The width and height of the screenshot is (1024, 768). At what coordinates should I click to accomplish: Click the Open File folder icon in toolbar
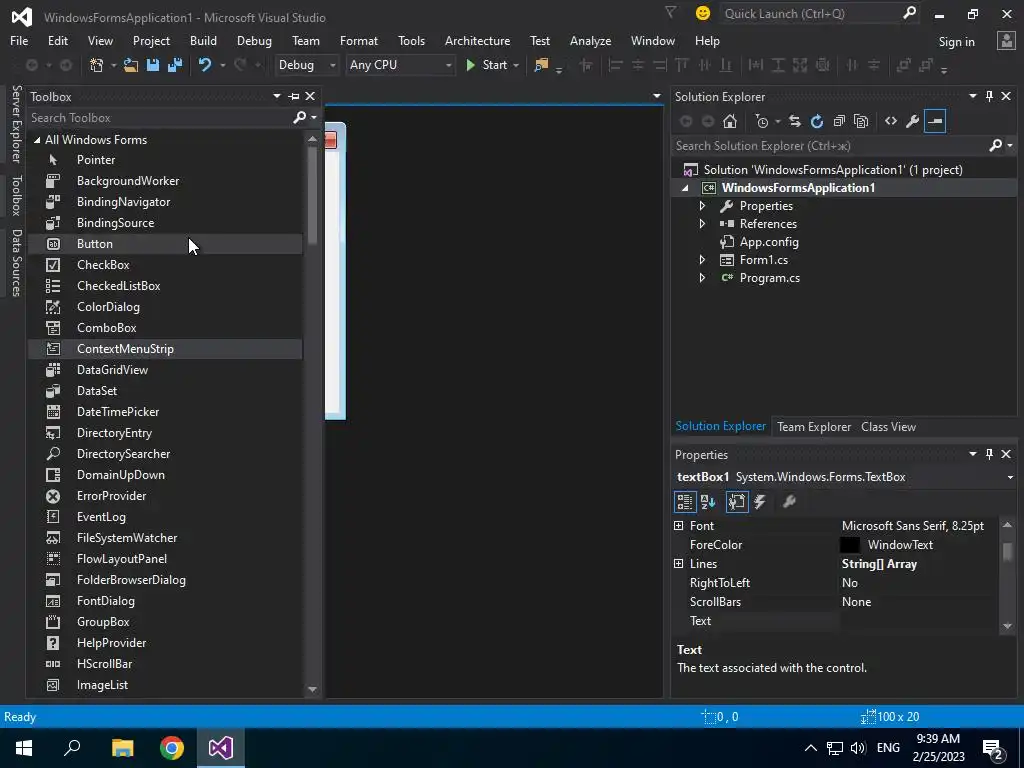(131, 65)
